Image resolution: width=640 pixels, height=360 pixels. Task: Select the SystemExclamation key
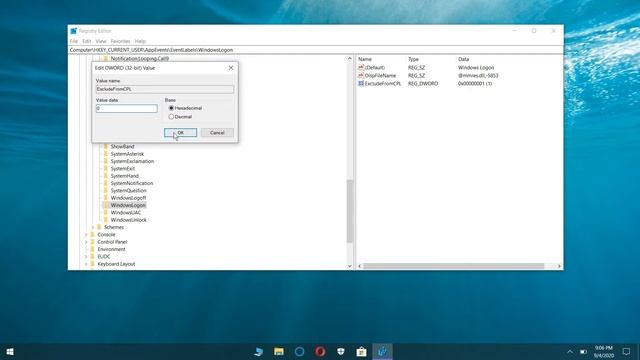point(132,161)
